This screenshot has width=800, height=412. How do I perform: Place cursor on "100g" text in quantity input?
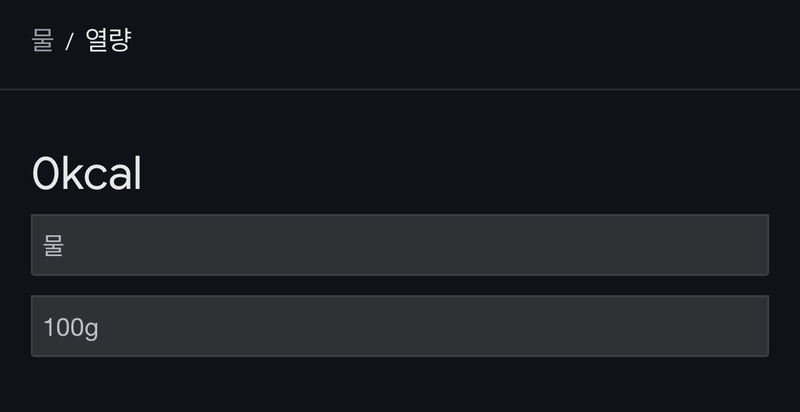pos(71,328)
